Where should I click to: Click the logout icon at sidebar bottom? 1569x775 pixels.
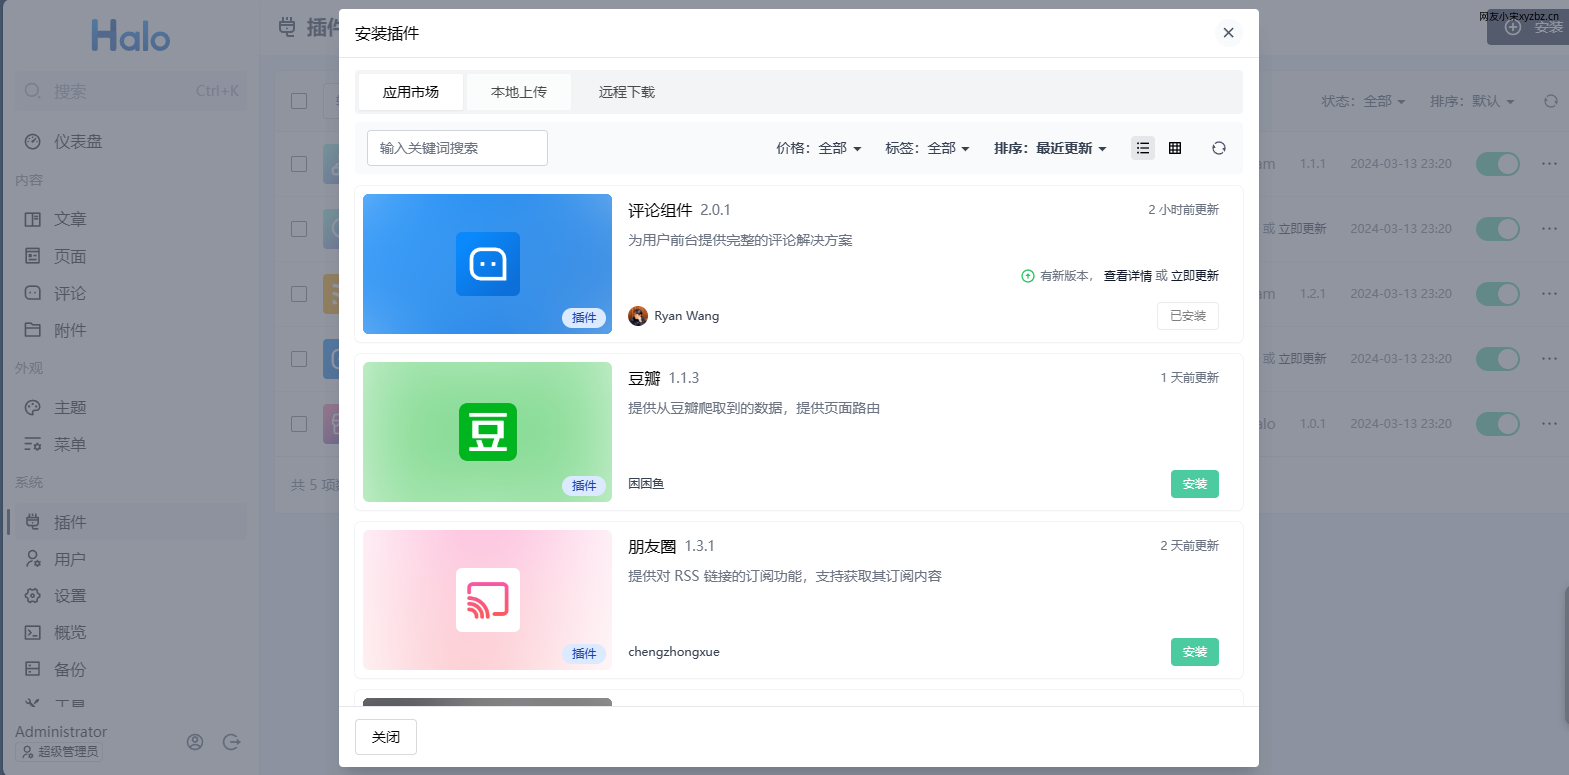coord(232,742)
